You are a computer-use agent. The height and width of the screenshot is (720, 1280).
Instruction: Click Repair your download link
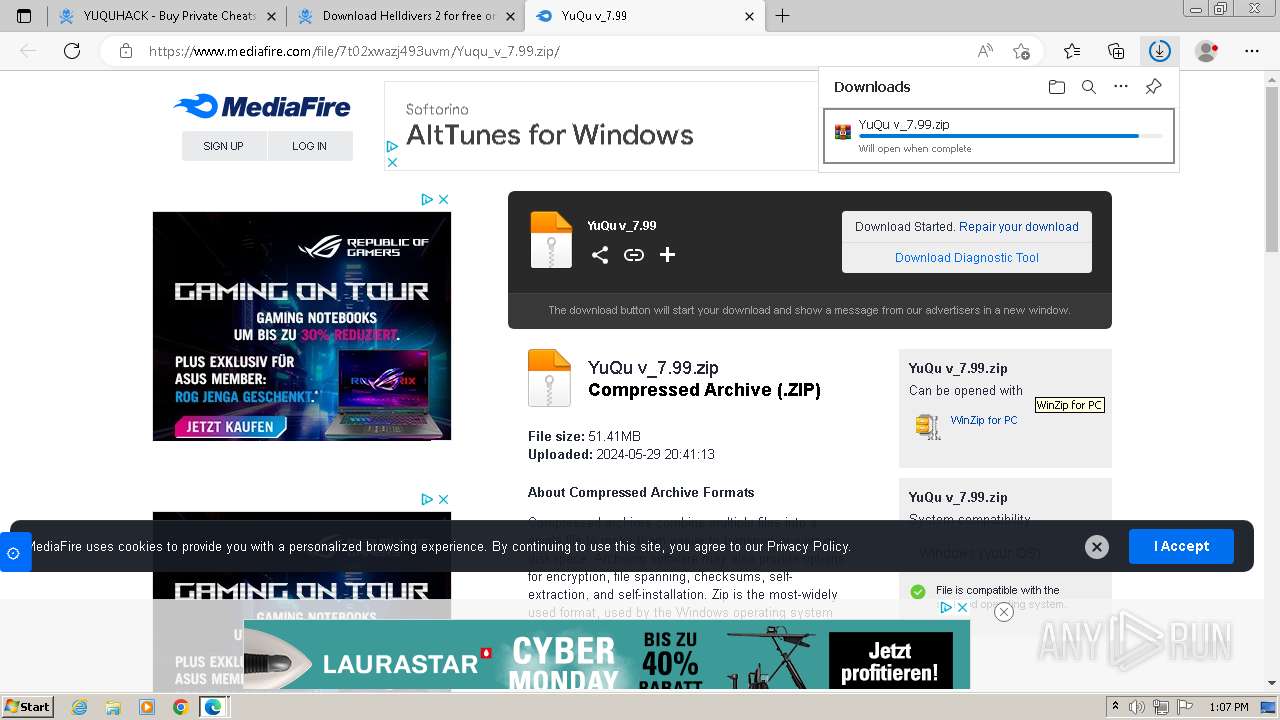[1019, 227]
